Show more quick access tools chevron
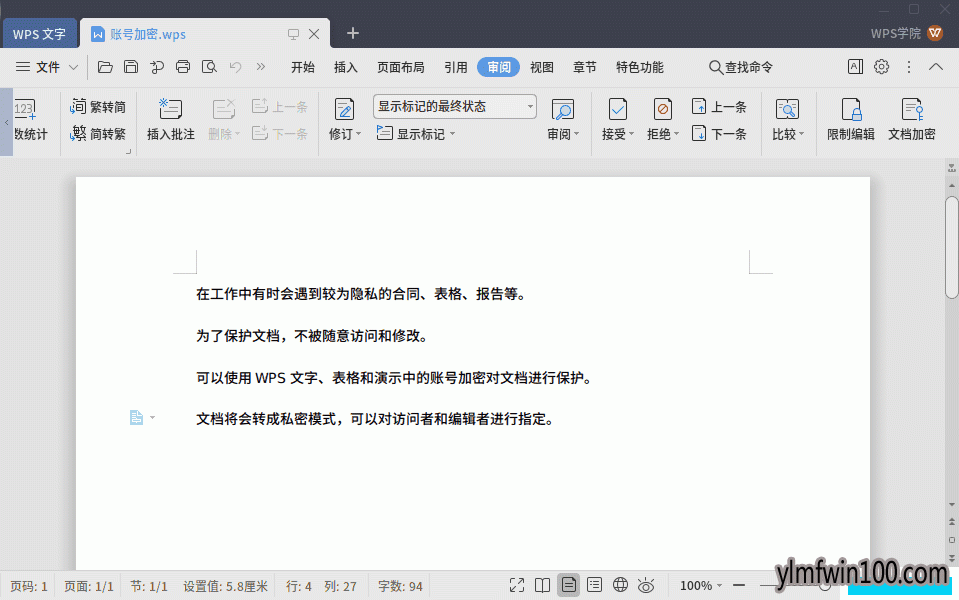Viewport: 959px width, 600px height. [x=261, y=67]
